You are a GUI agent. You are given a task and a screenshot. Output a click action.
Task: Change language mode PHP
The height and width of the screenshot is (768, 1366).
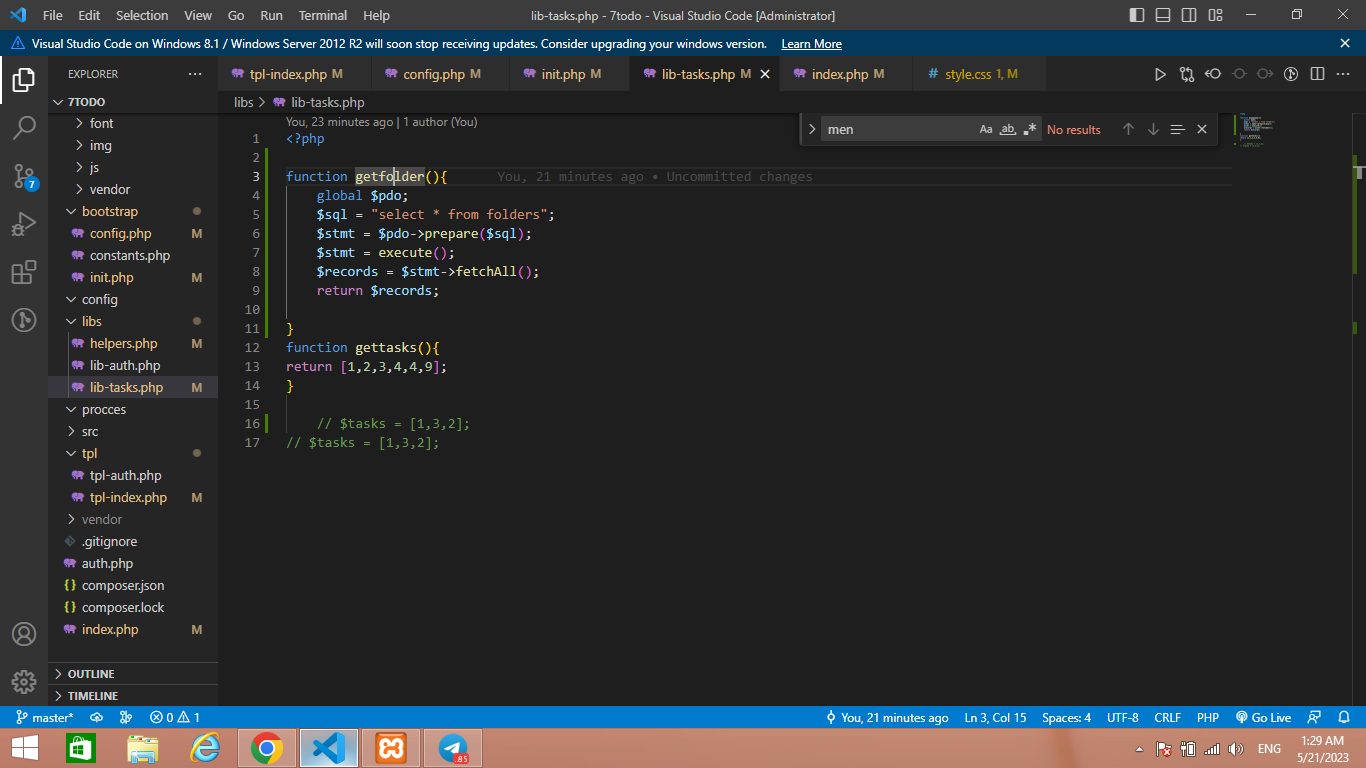(1207, 718)
